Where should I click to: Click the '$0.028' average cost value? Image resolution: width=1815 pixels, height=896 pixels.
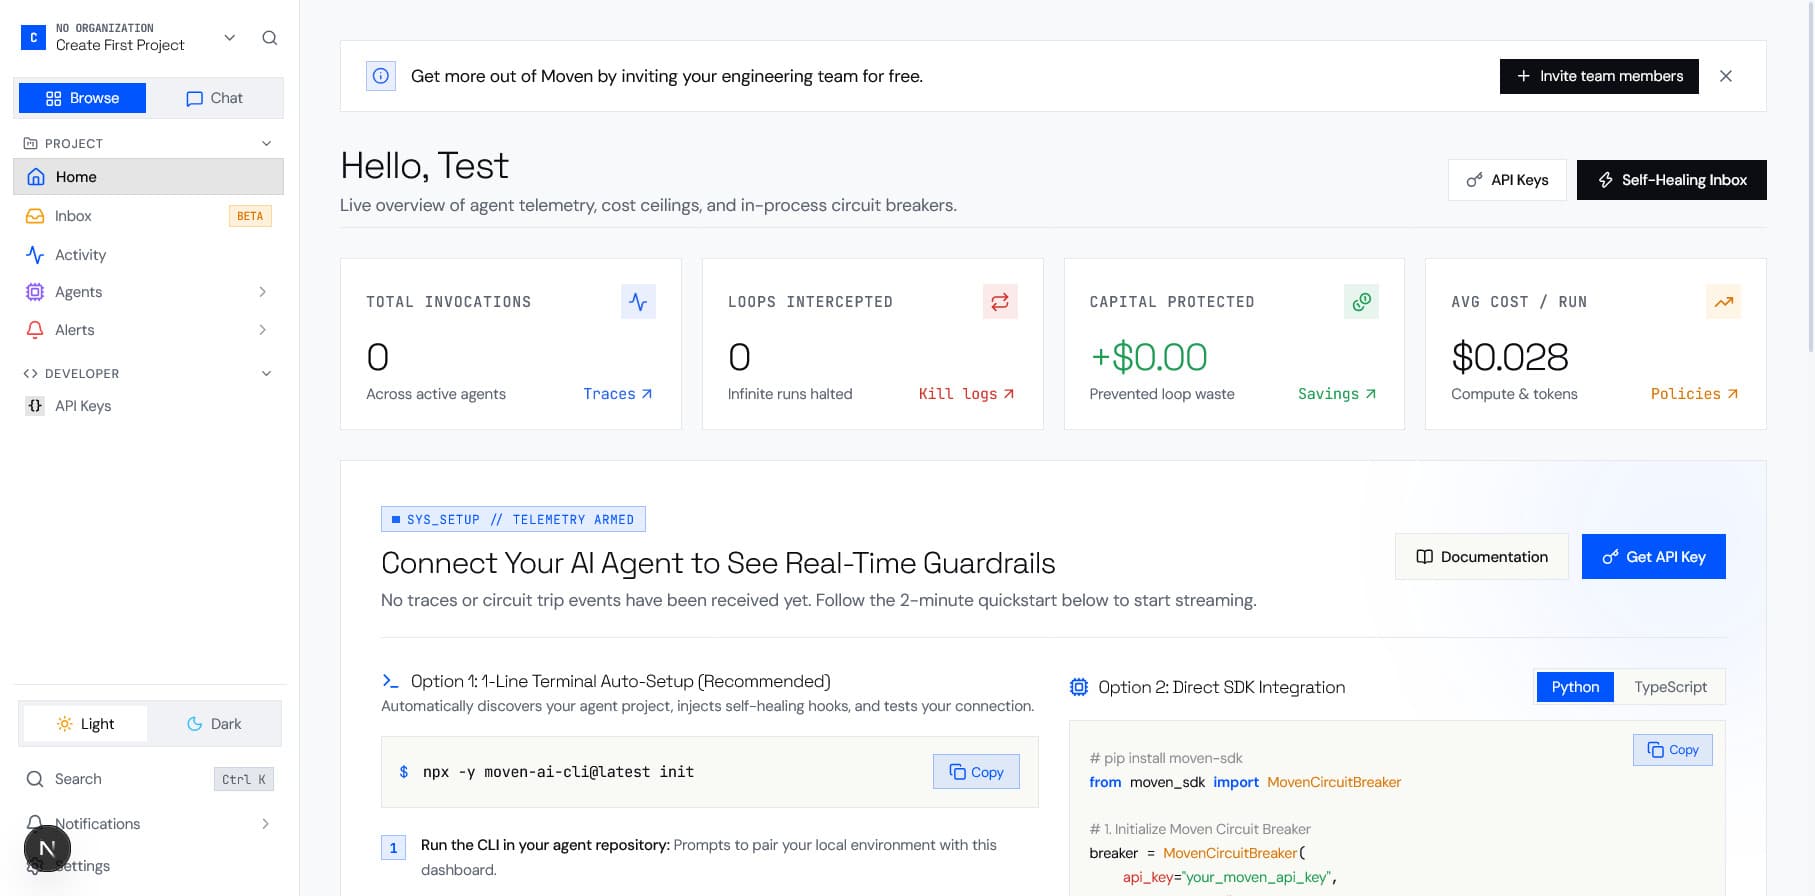click(x=1510, y=357)
